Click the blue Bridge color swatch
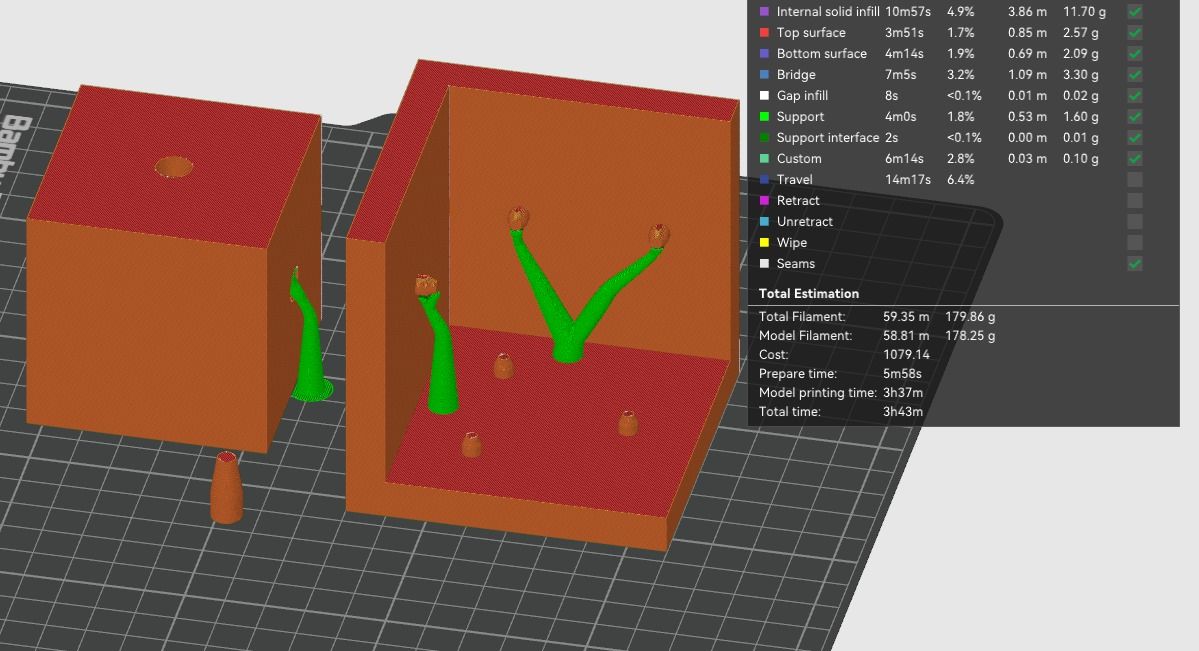The width and height of the screenshot is (1199, 651). point(764,74)
